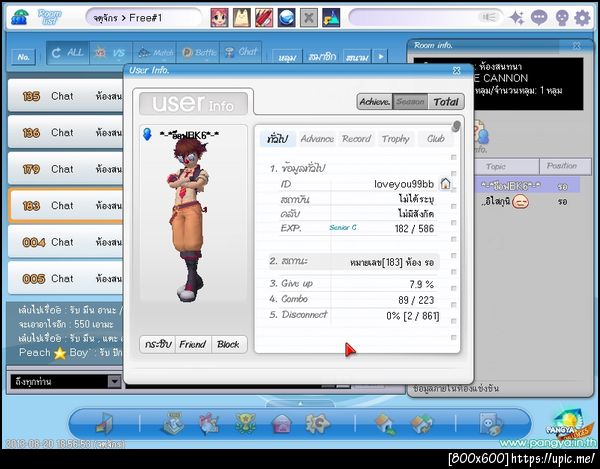Open the locker safe icon in bottom bar

491,424
